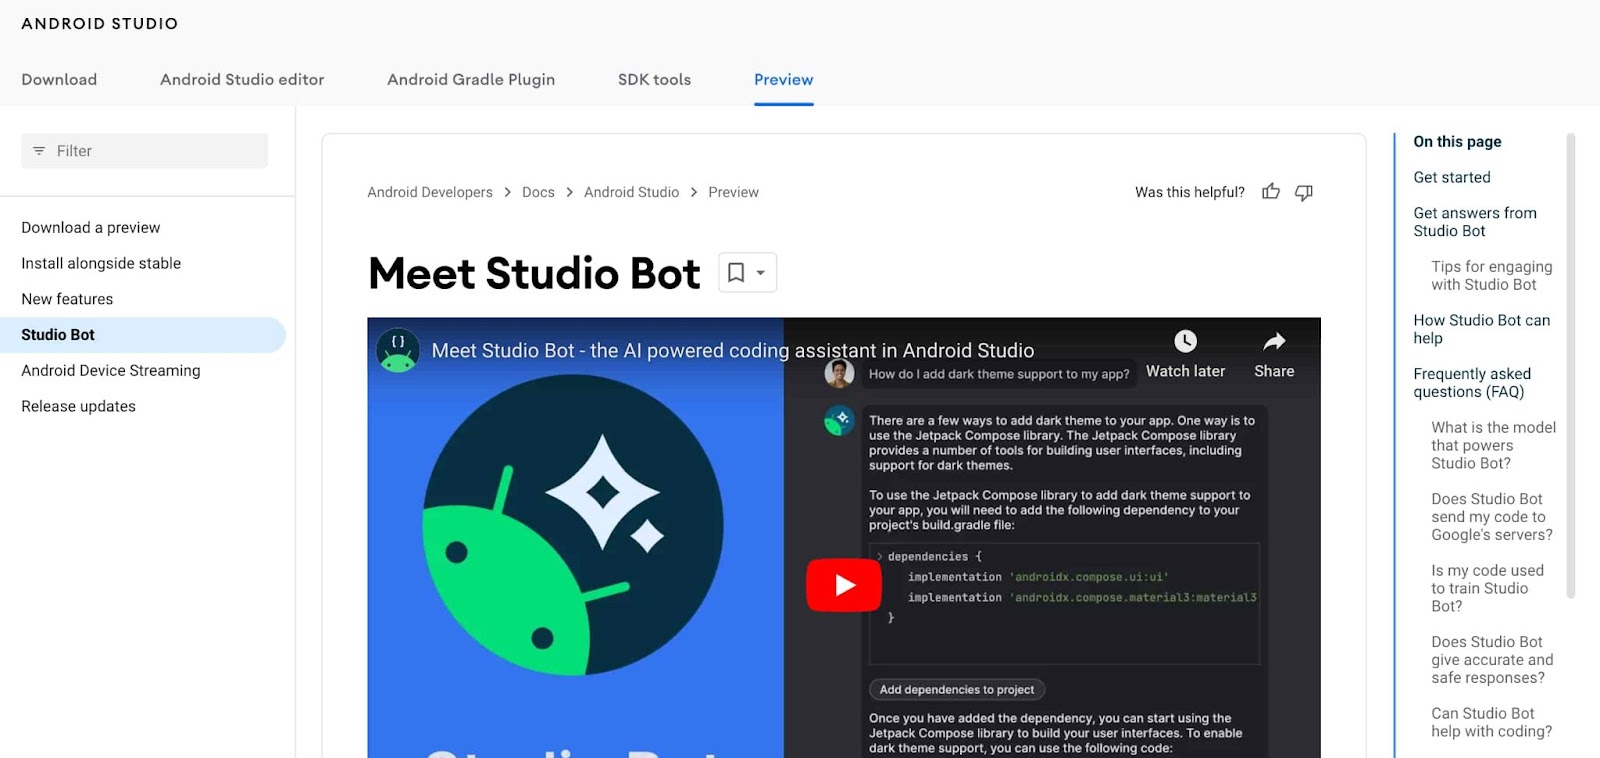This screenshot has height=758, width=1600.
Task: Open the Release updates sidebar item
Action: 79,407
